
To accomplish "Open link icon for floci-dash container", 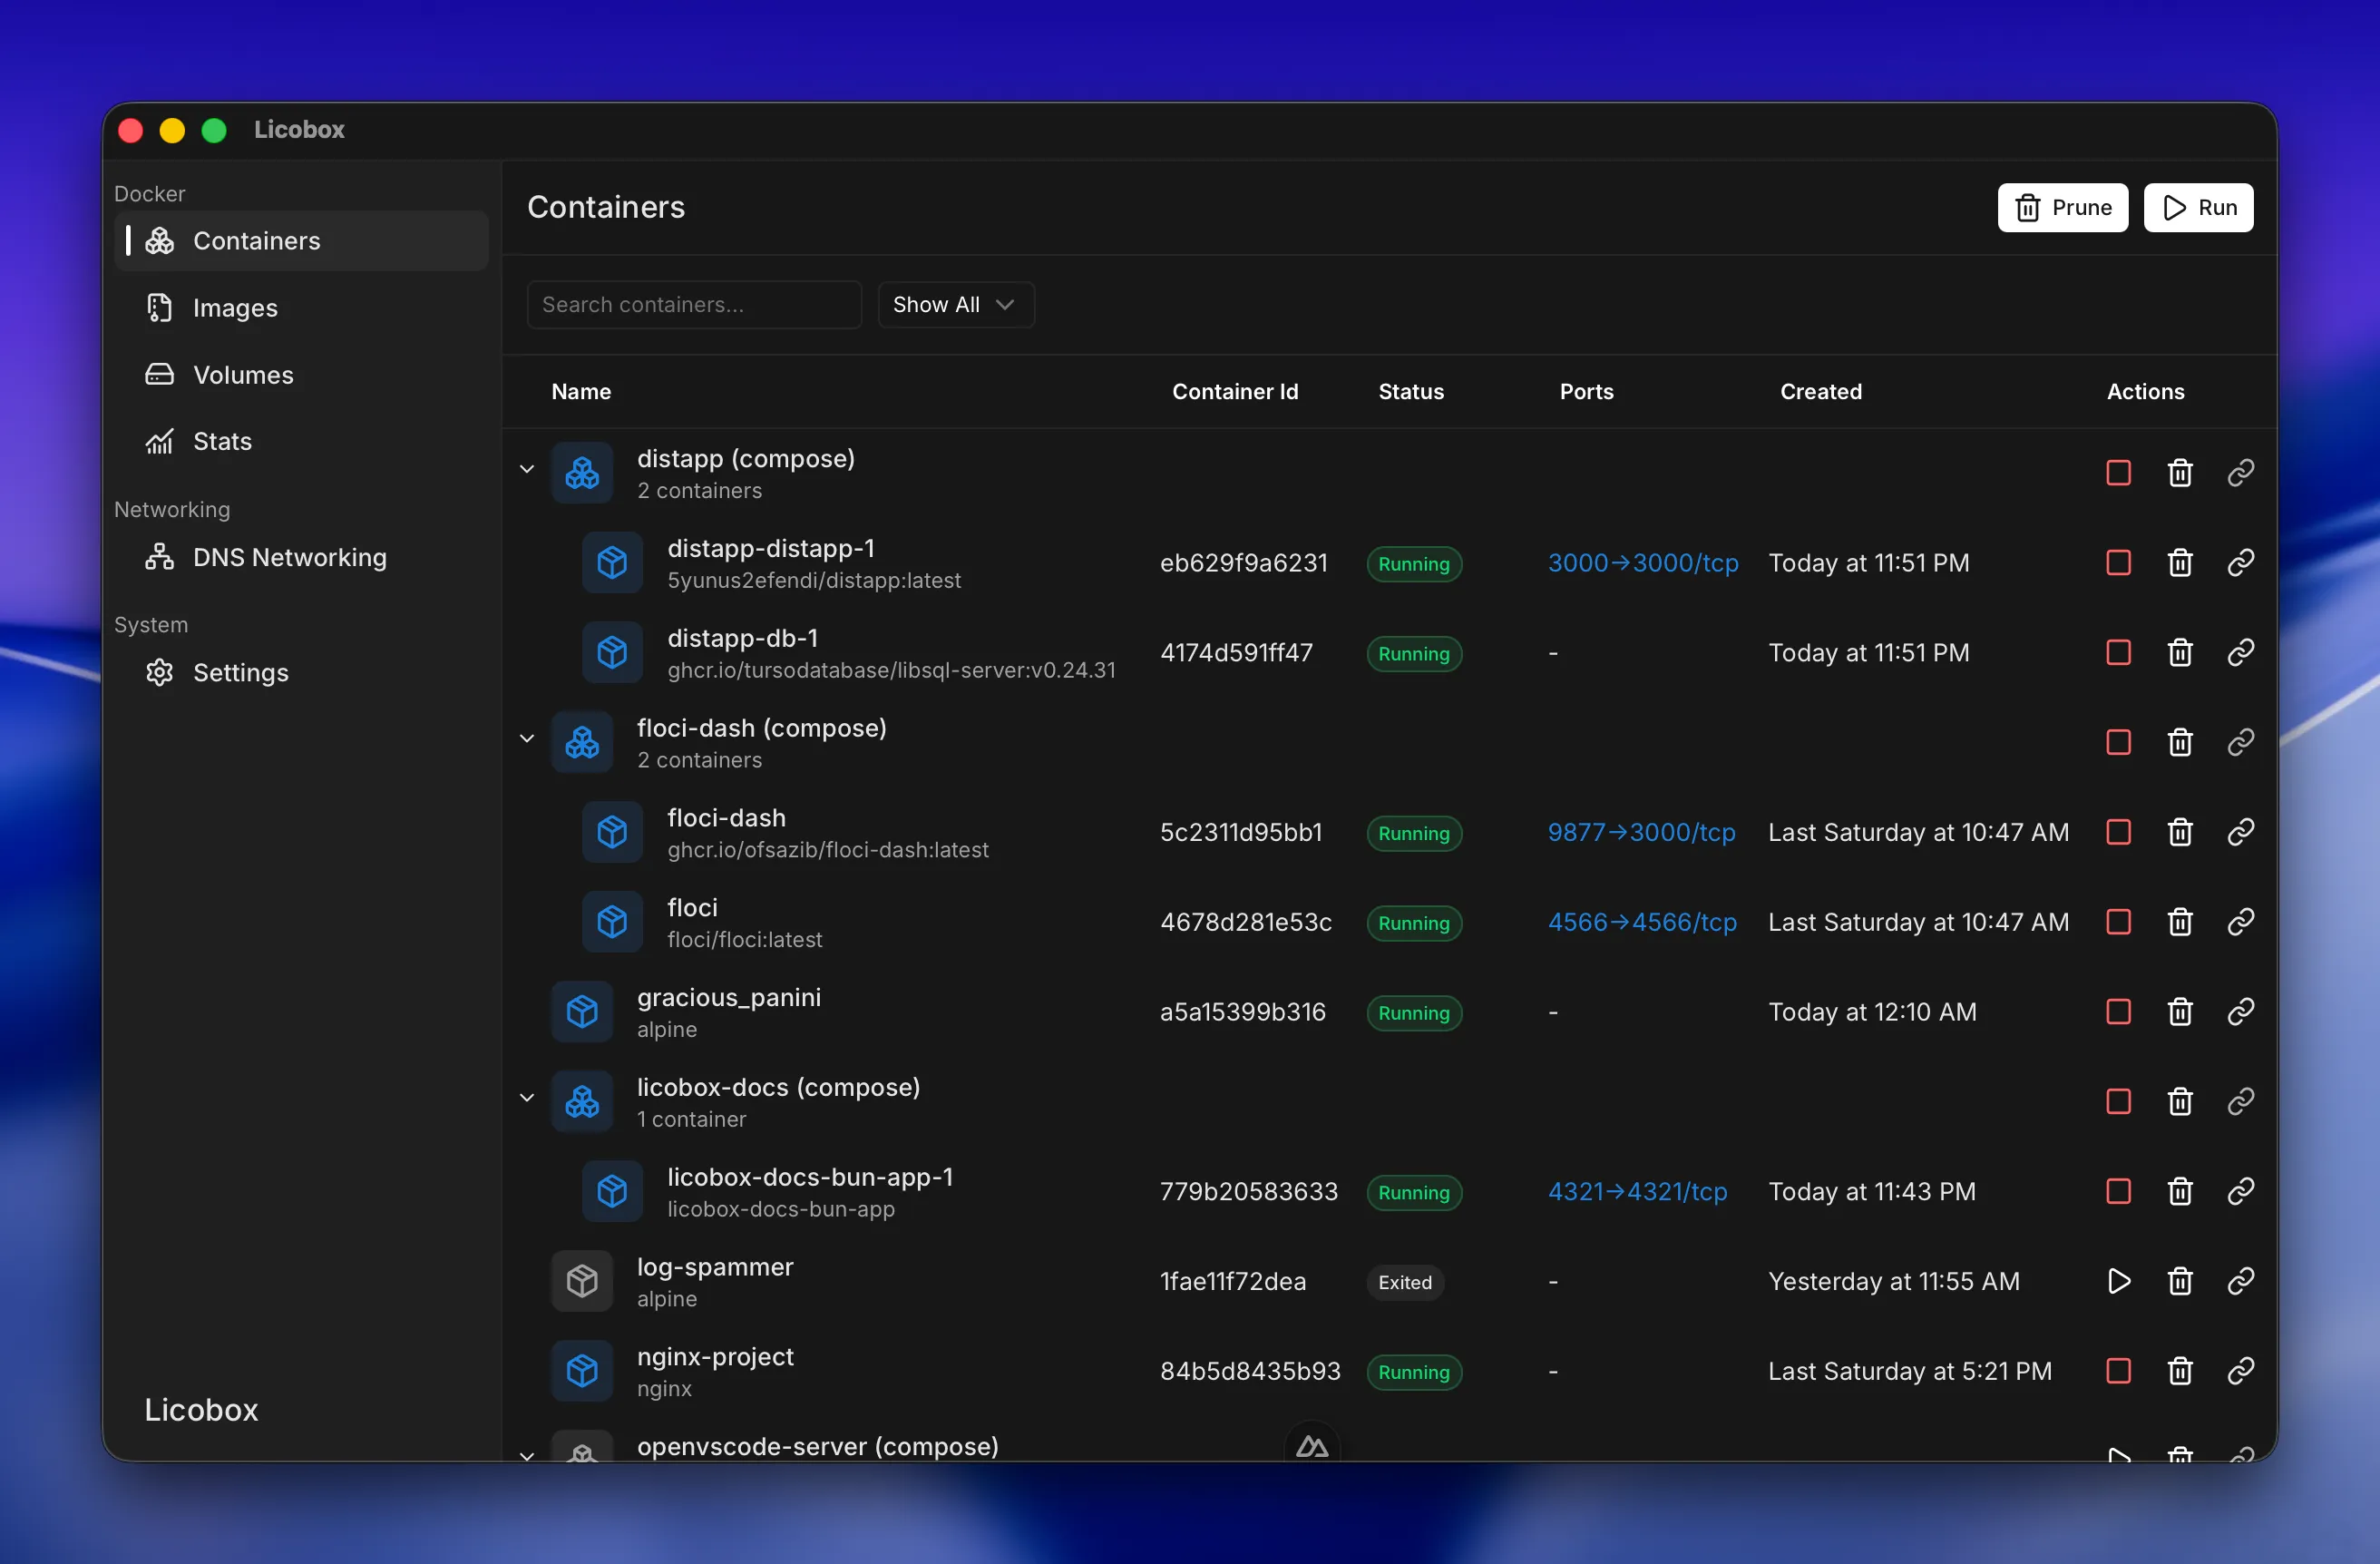I will [2241, 832].
